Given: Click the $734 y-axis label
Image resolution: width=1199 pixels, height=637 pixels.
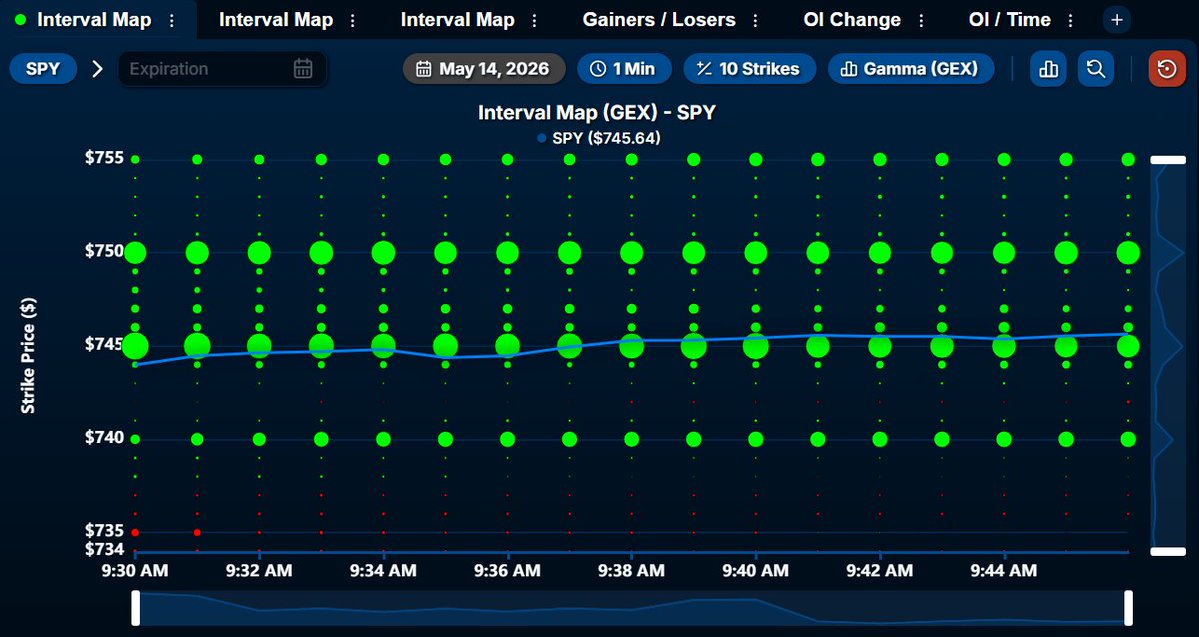Looking at the screenshot, I should 104,549.
